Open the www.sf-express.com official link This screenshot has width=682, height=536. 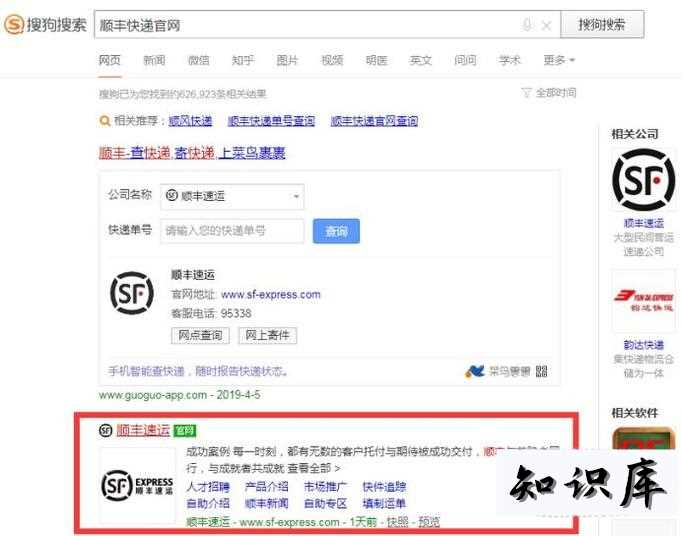coord(271,295)
